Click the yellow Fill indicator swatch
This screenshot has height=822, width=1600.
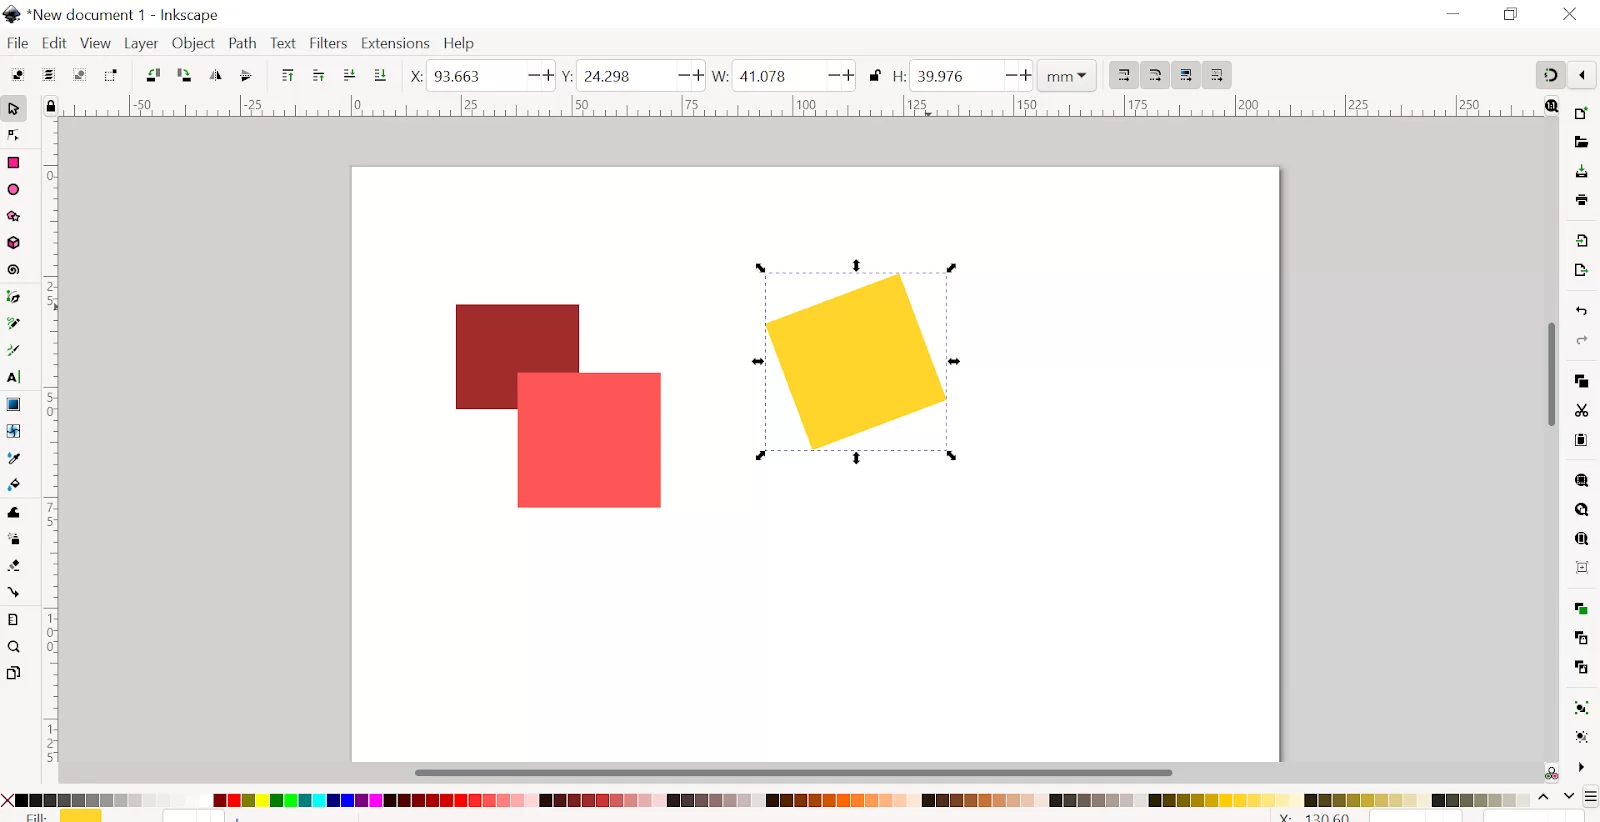pos(80,816)
